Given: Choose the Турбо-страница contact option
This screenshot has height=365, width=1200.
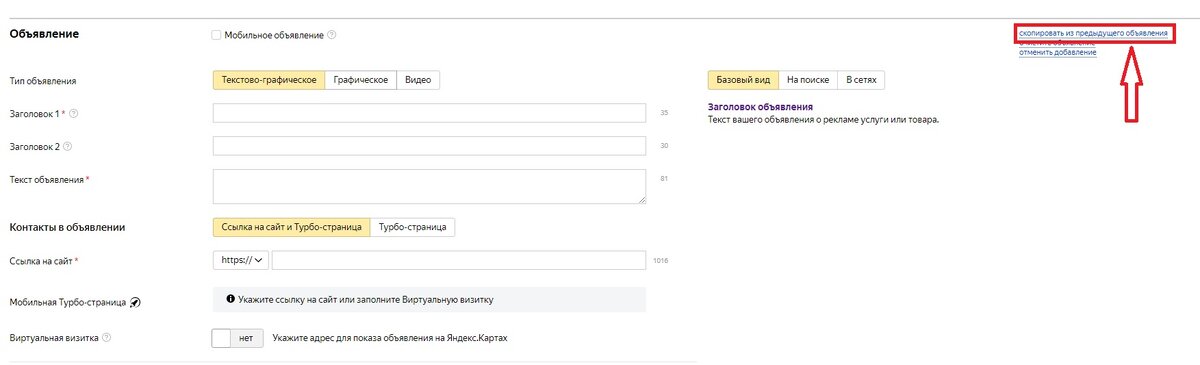Looking at the screenshot, I should click(413, 227).
